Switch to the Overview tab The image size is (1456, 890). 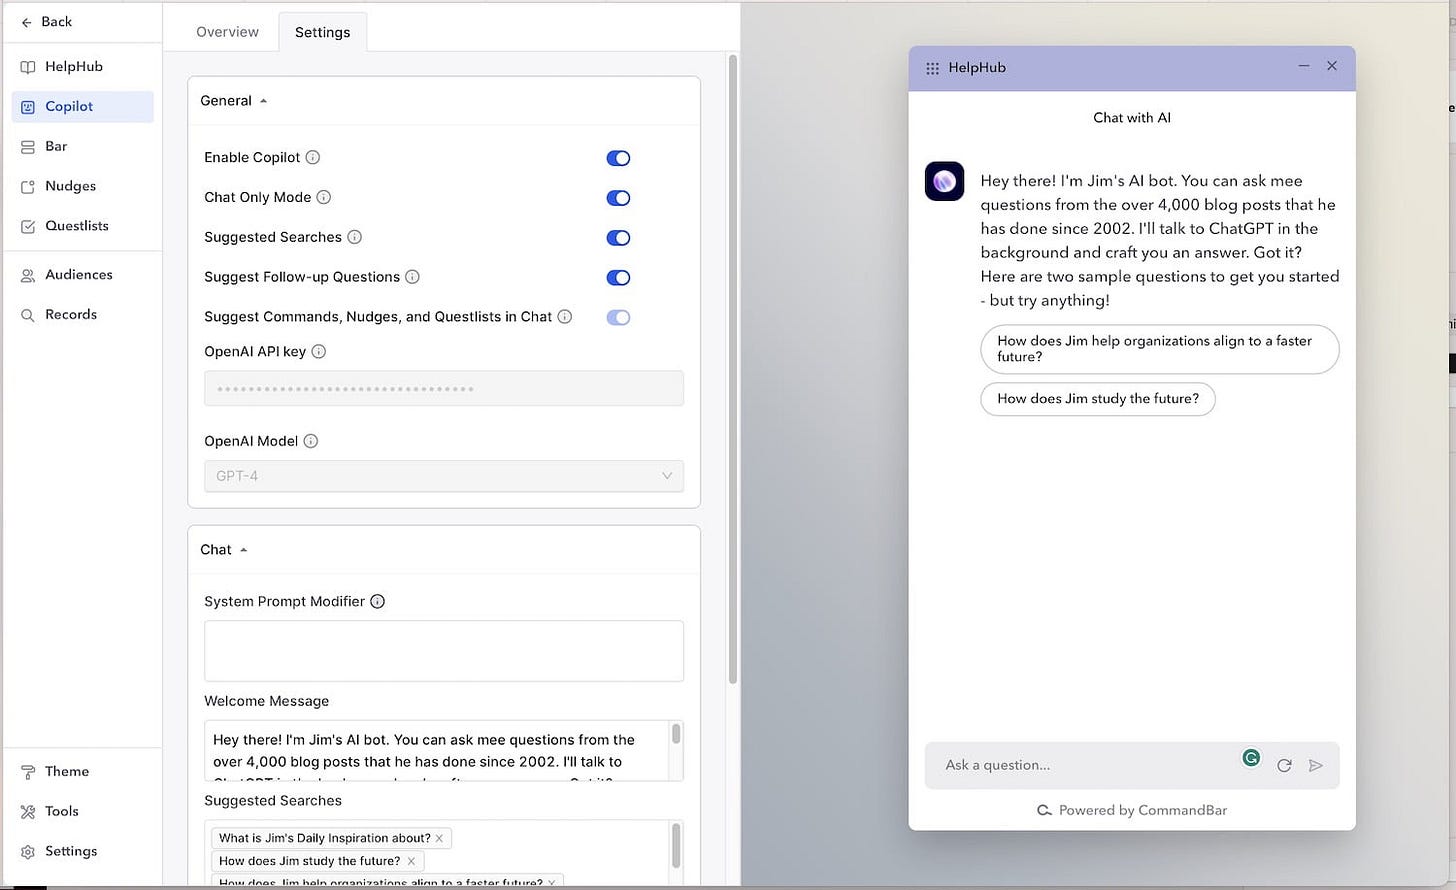(227, 32)
